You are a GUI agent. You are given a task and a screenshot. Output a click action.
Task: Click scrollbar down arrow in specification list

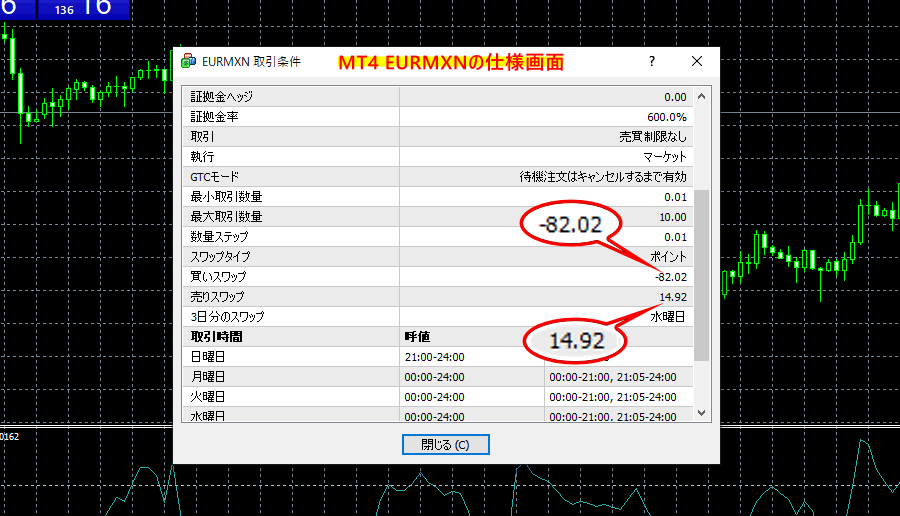pos(701,413)
